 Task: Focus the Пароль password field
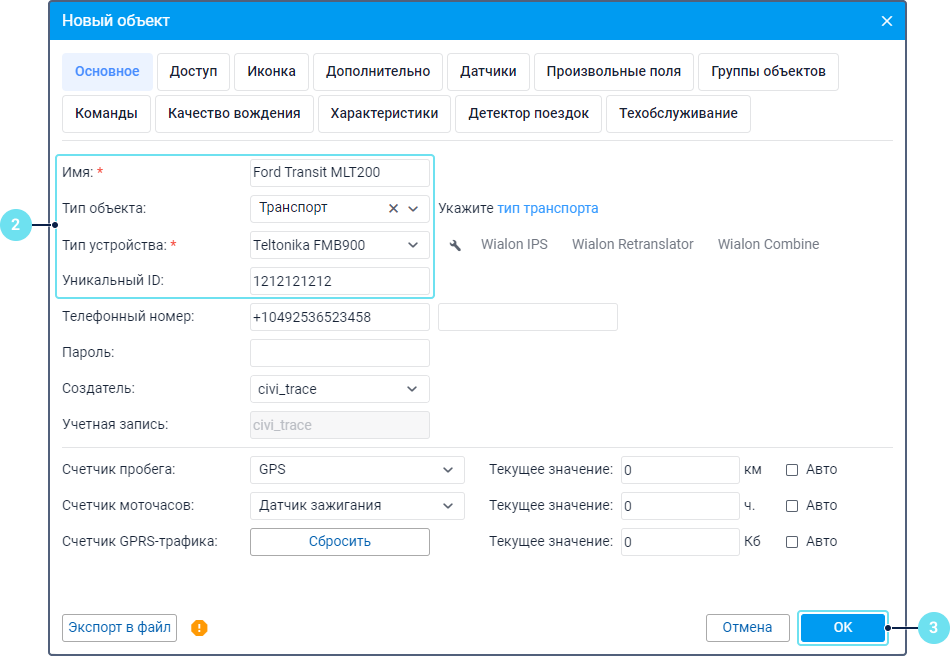point(339,353)
